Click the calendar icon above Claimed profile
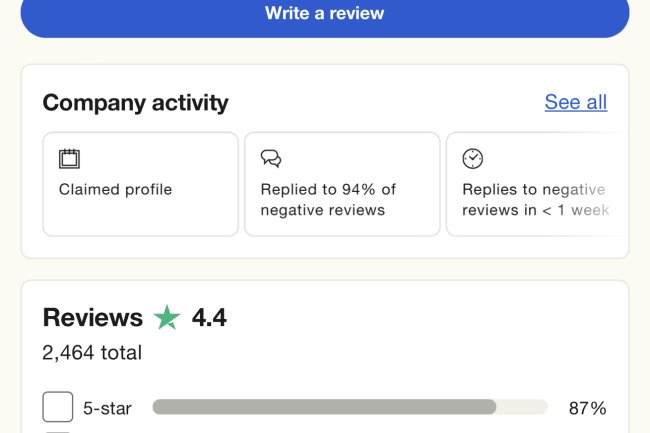Viewport: 650px width, 433px height. (x=69, y=158)
